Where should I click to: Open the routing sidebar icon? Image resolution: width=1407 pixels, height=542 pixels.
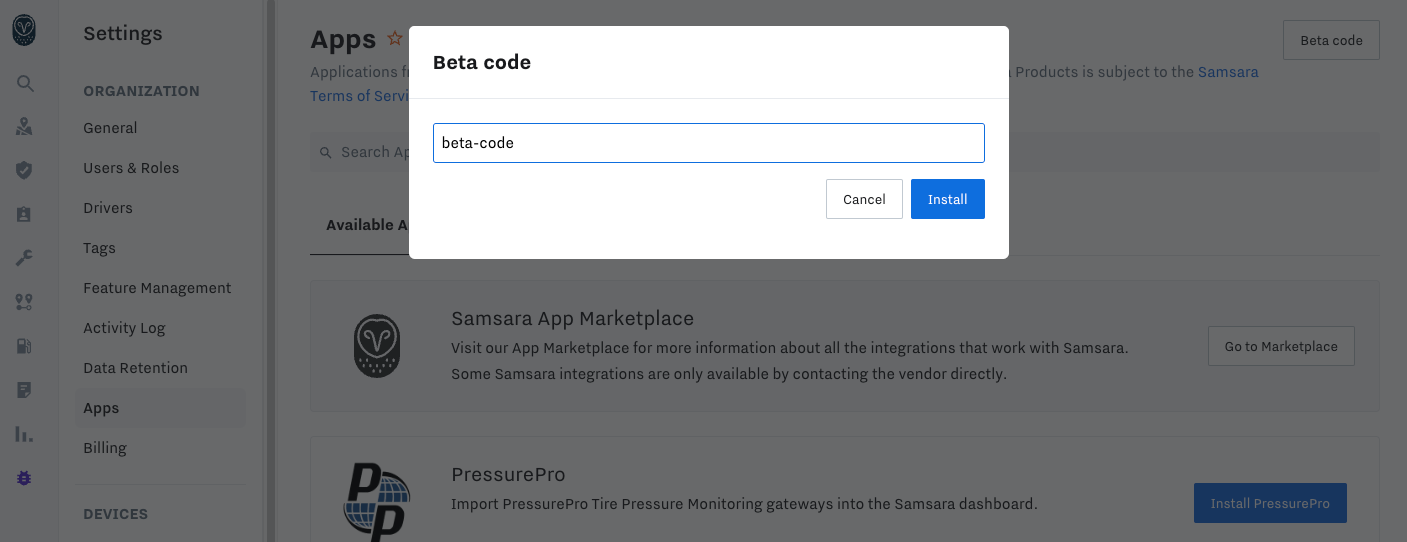click(x=25, y=302)
